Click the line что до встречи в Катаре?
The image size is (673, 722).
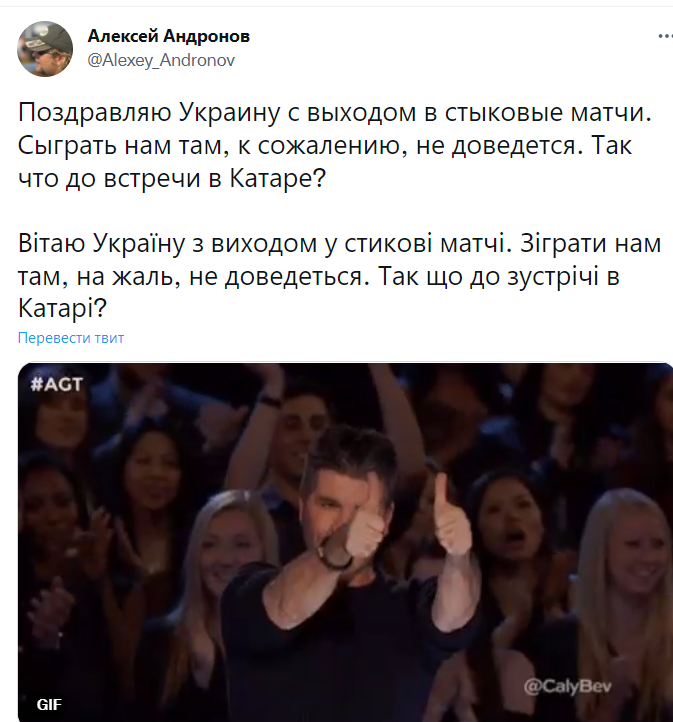pyautogui.click(x=172, y=178)
